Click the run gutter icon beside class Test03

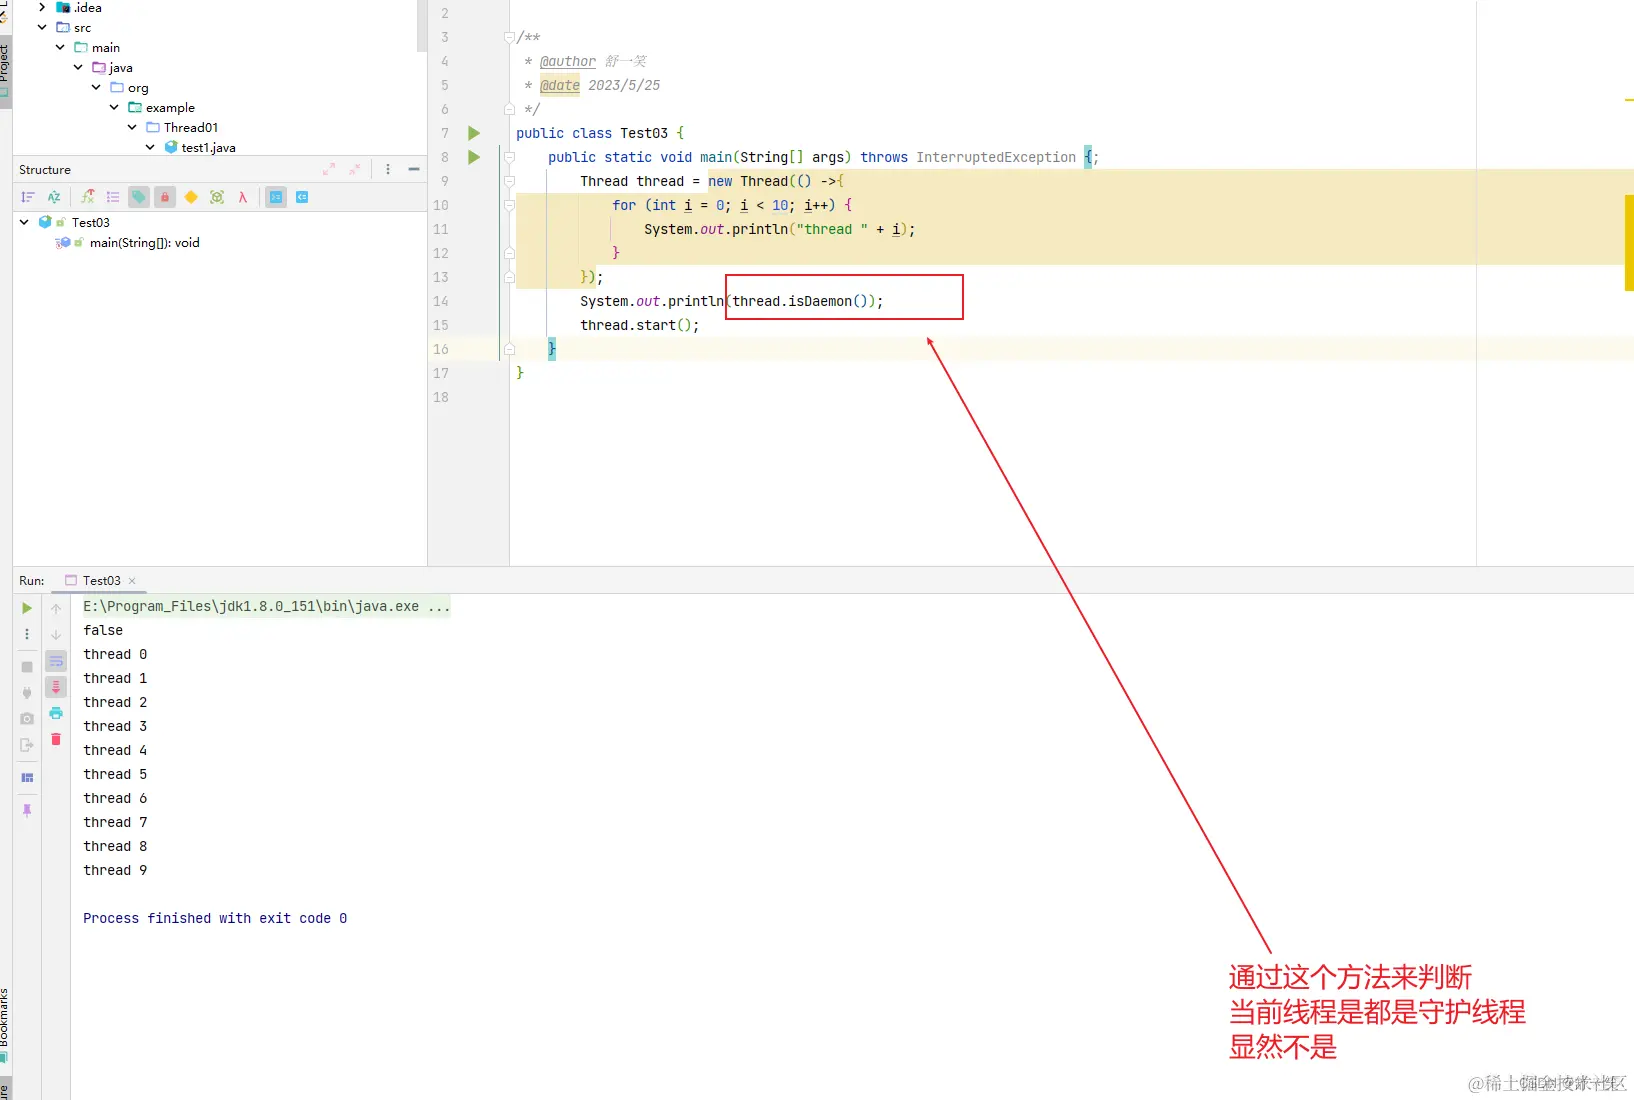474,133
